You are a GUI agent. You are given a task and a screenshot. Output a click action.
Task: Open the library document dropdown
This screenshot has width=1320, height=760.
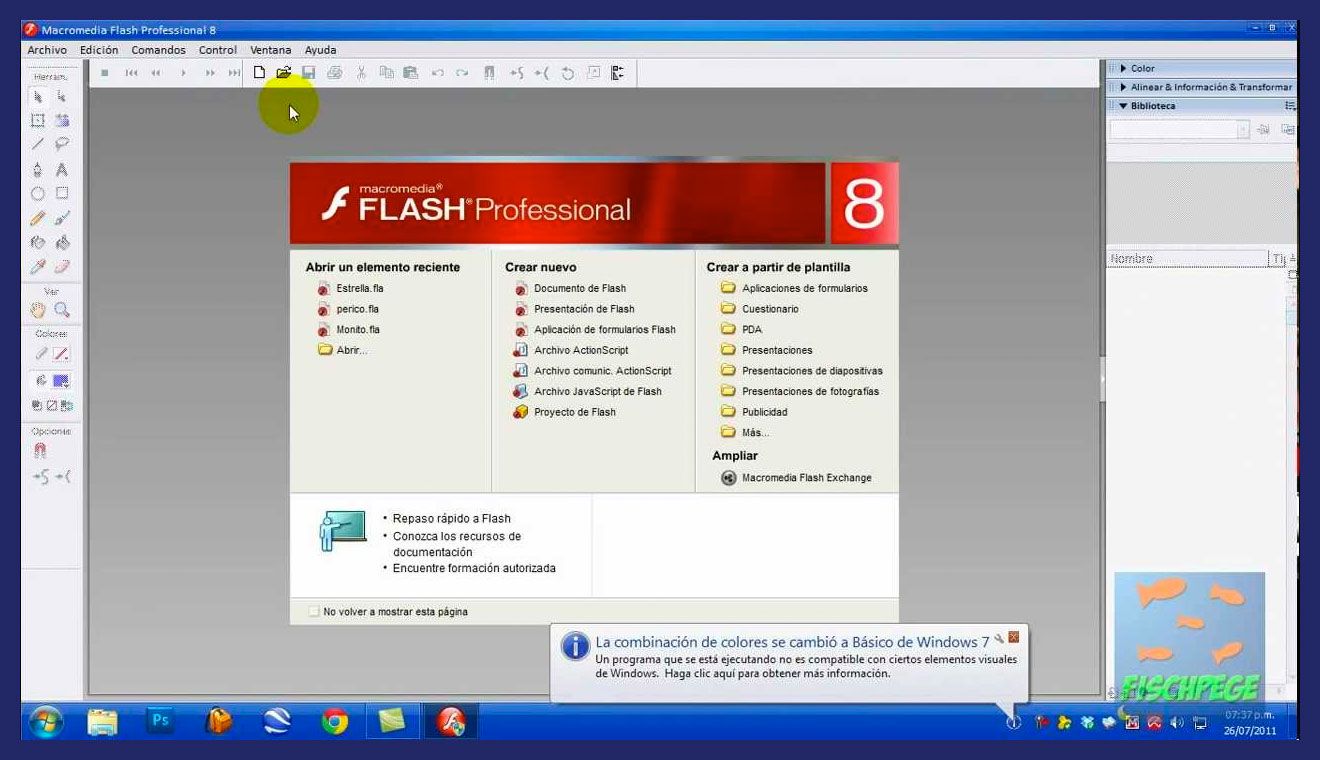tap(1243, 129)
